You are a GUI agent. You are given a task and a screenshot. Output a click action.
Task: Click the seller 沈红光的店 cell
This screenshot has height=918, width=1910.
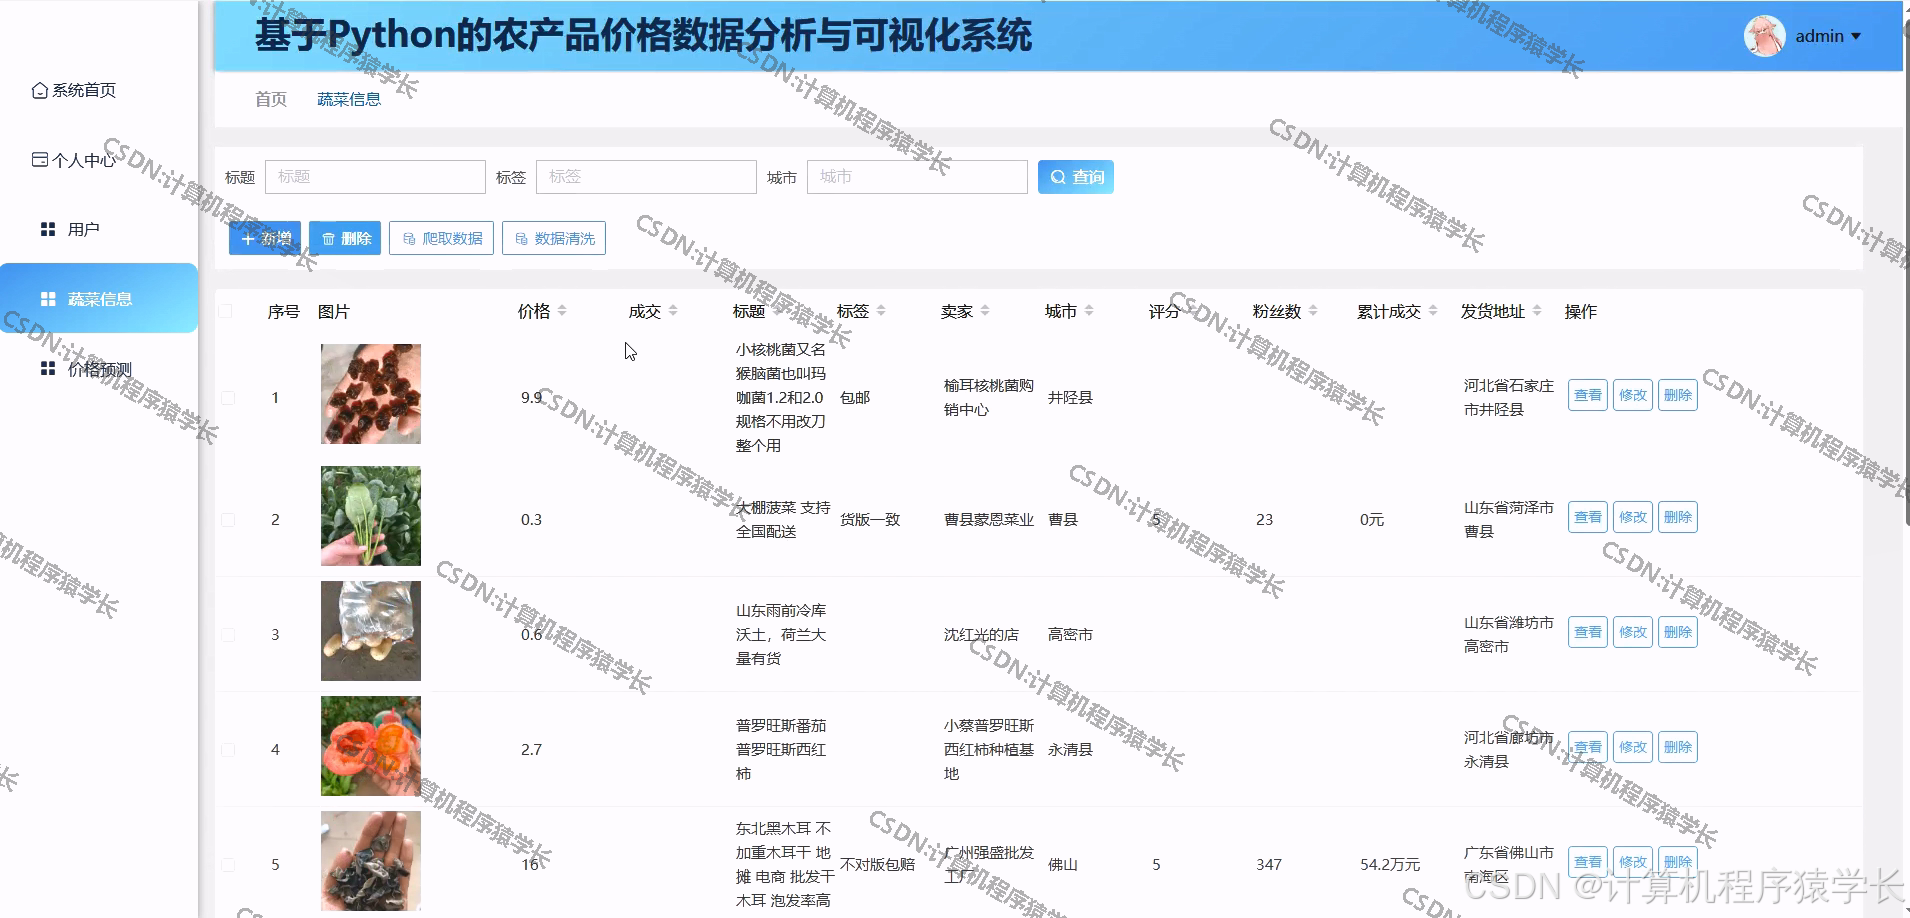(x=981, y=634)
